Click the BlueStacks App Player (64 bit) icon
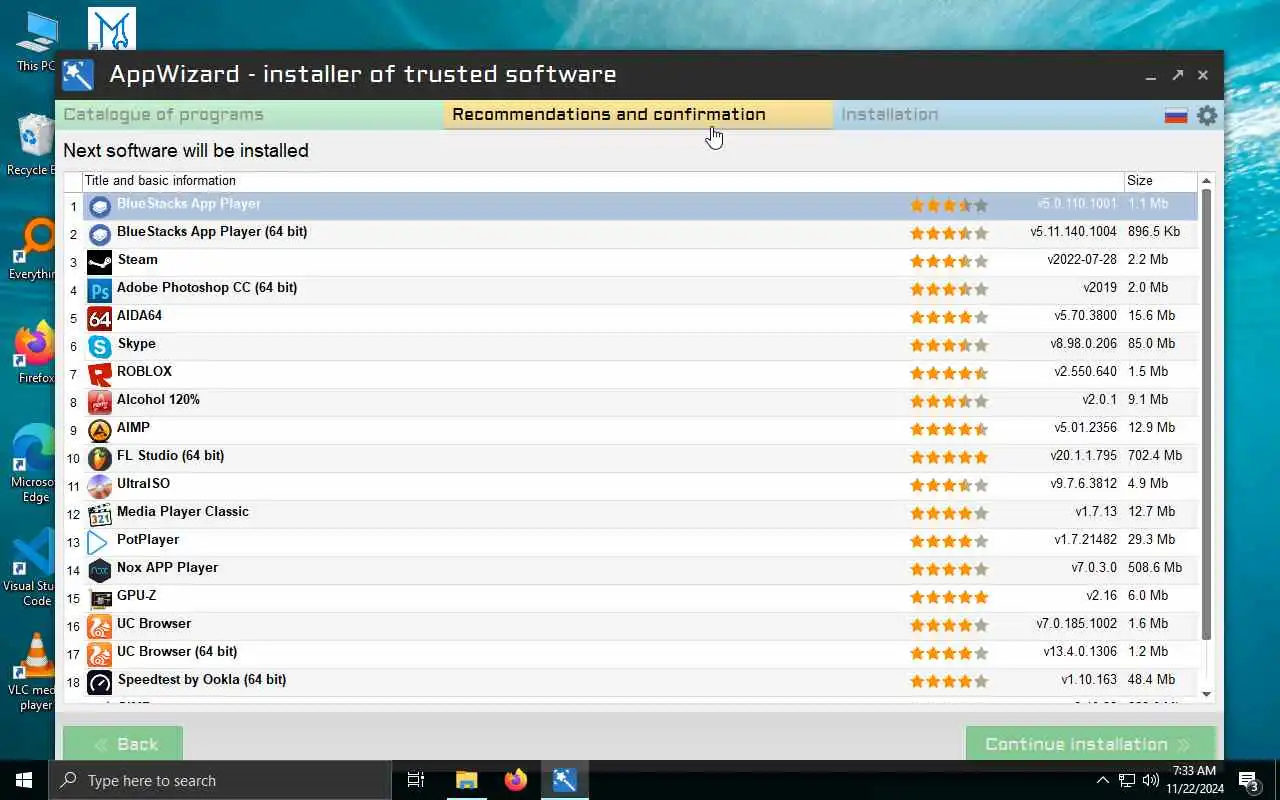Screen dimensions: 1280x800 99,235
